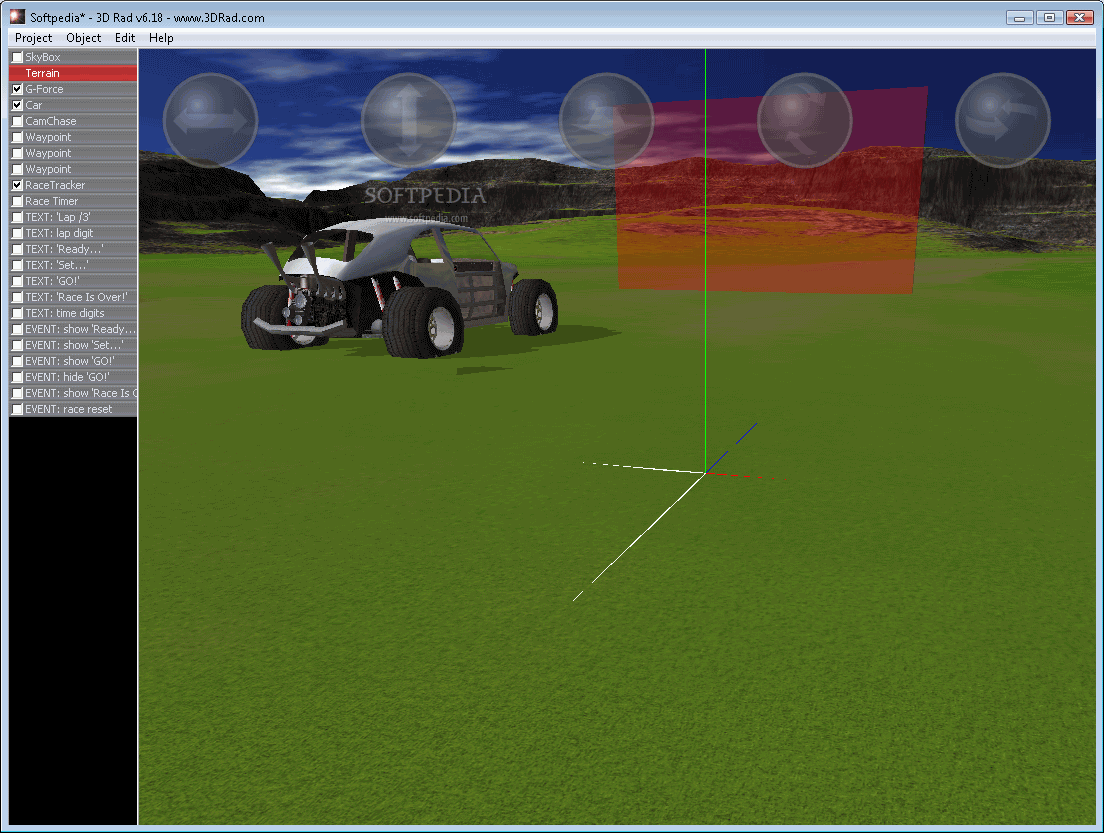Screen dimensions: 1104x833
Task: Select the highlighted Terrain row
Action: [x=73, y=73]
